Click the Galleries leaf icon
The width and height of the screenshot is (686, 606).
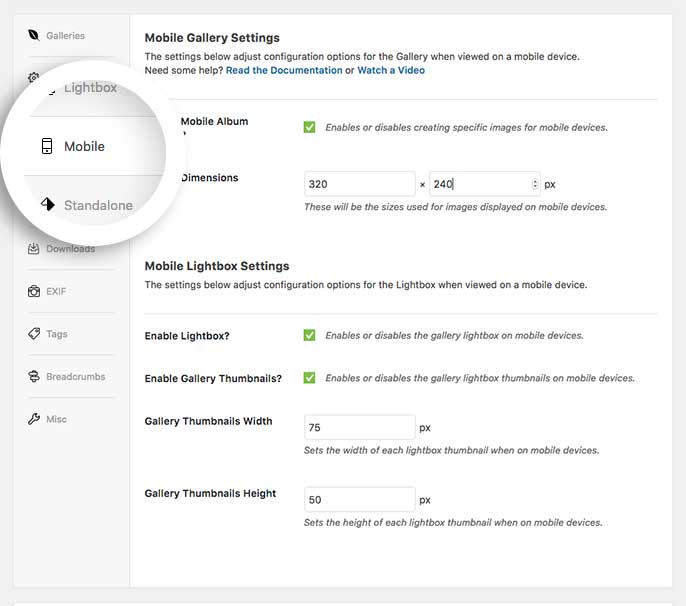coord(34,35)
